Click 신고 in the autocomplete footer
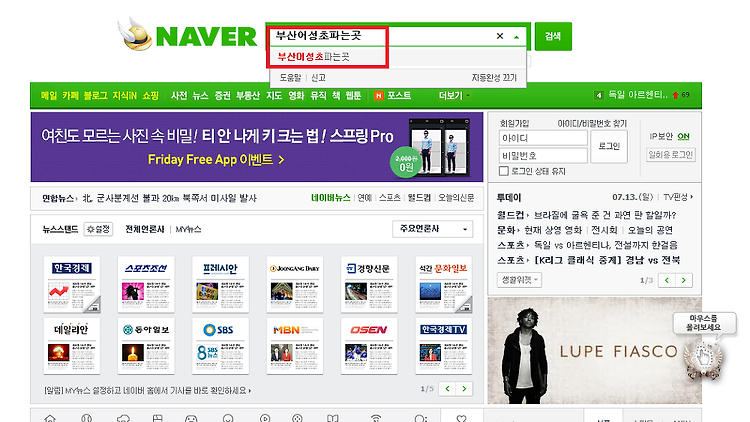This screenshot has height=422, width=750. (x=318, y=78)
